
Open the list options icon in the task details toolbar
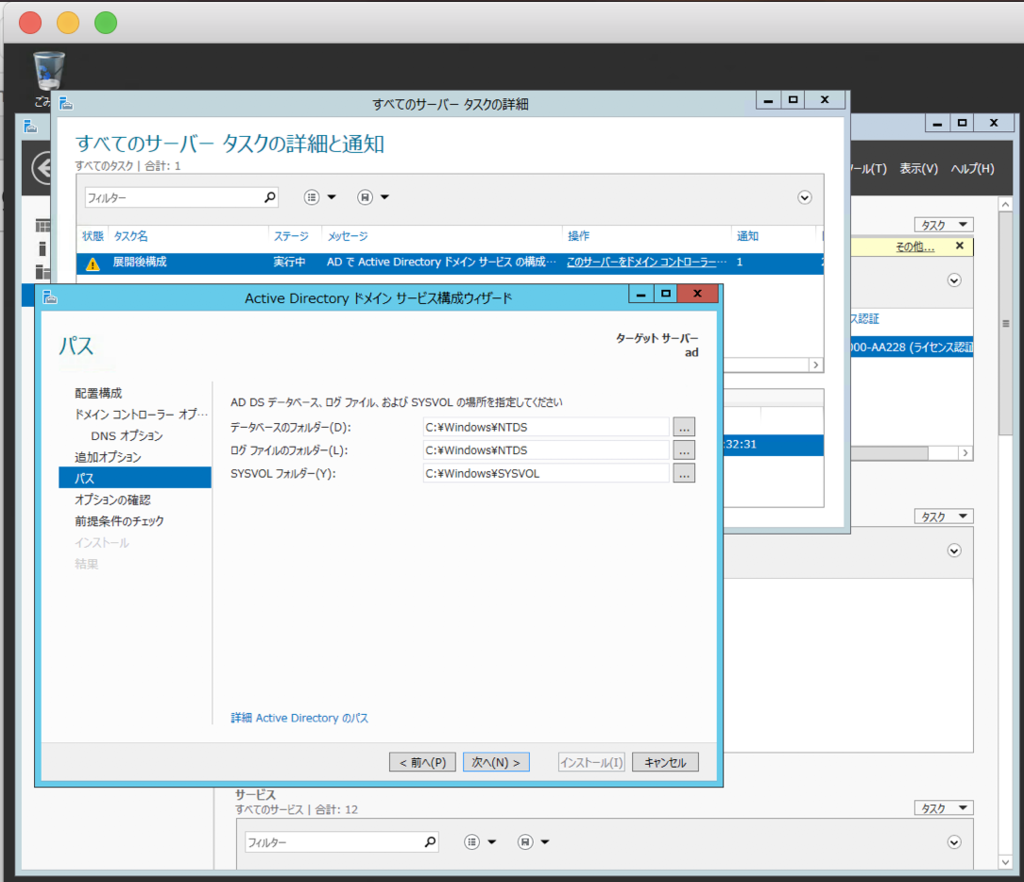pos(312,197)
